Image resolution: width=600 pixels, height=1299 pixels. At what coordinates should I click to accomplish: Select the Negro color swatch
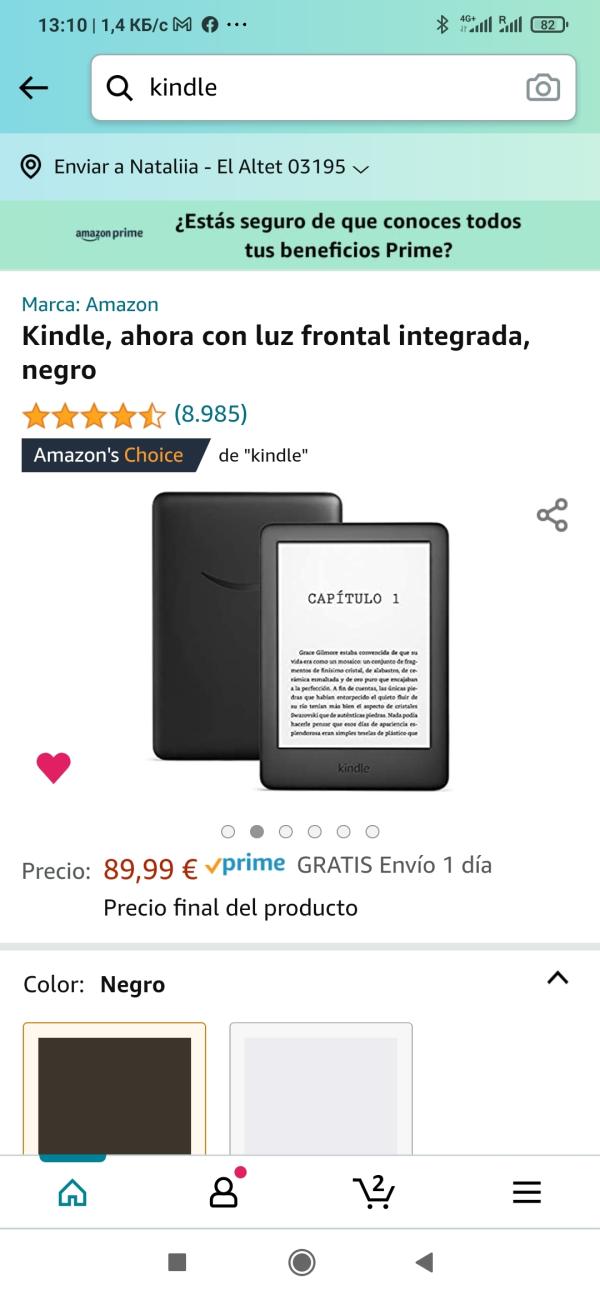pos(114,1088)
